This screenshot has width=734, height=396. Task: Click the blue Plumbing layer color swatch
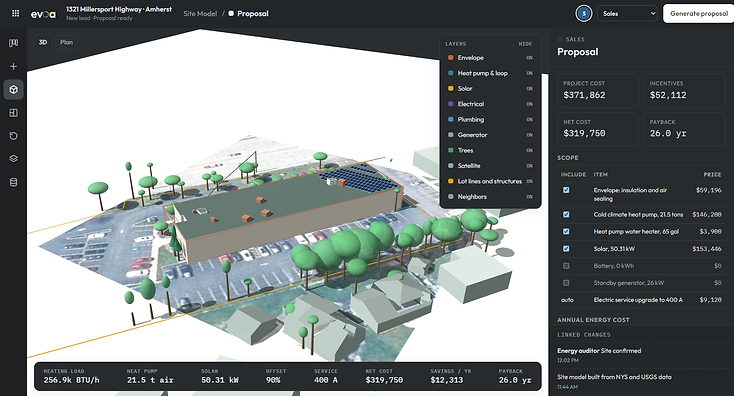[451, 119]
